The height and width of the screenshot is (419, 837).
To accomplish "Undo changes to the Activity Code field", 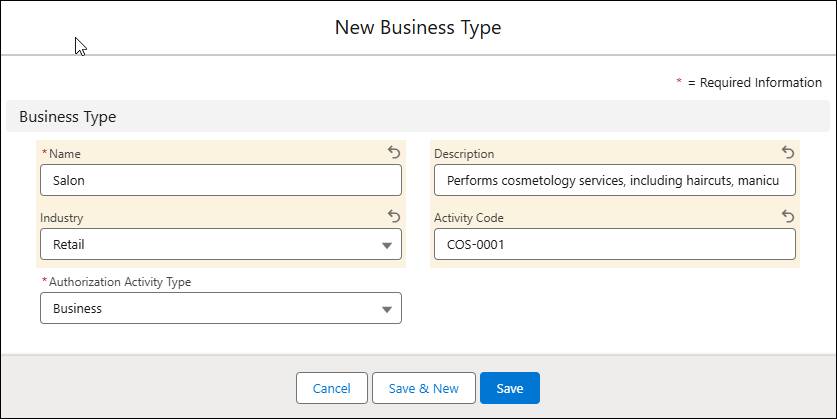I will pyautogui.click(x=787, y=216).
